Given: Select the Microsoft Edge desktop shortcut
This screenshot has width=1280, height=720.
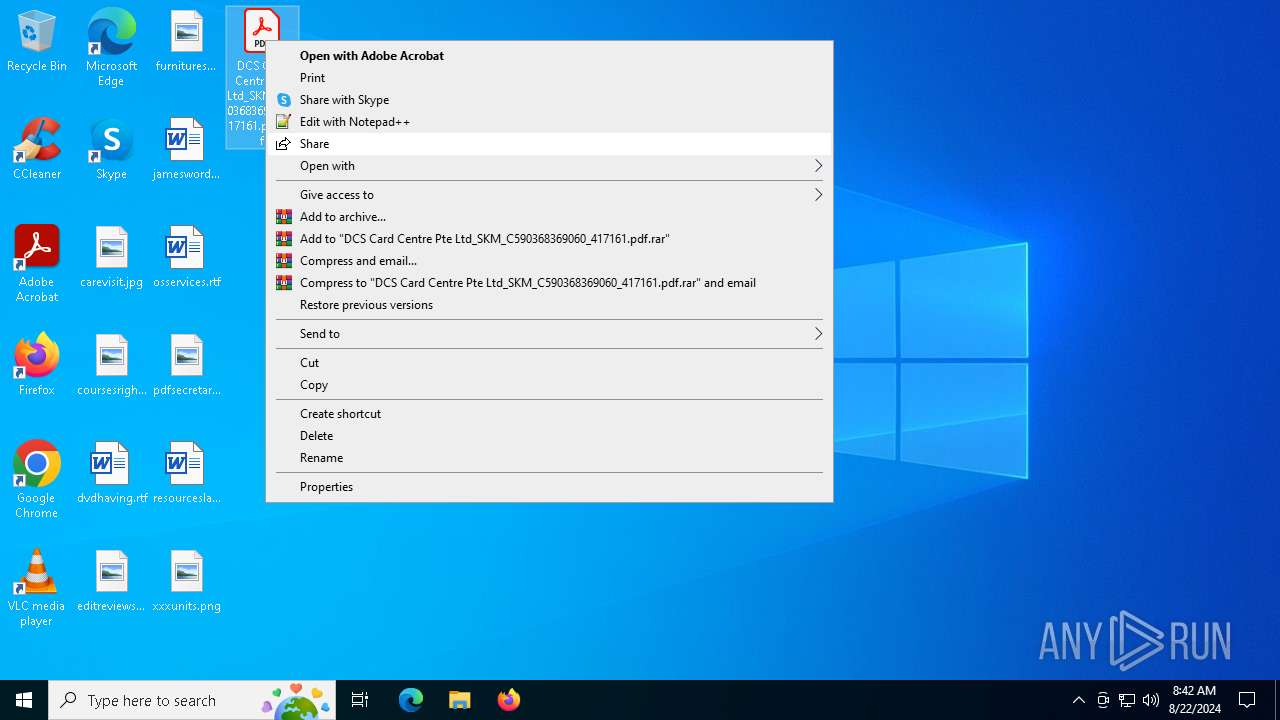Looking at the screenshot, I should point(111,47).
